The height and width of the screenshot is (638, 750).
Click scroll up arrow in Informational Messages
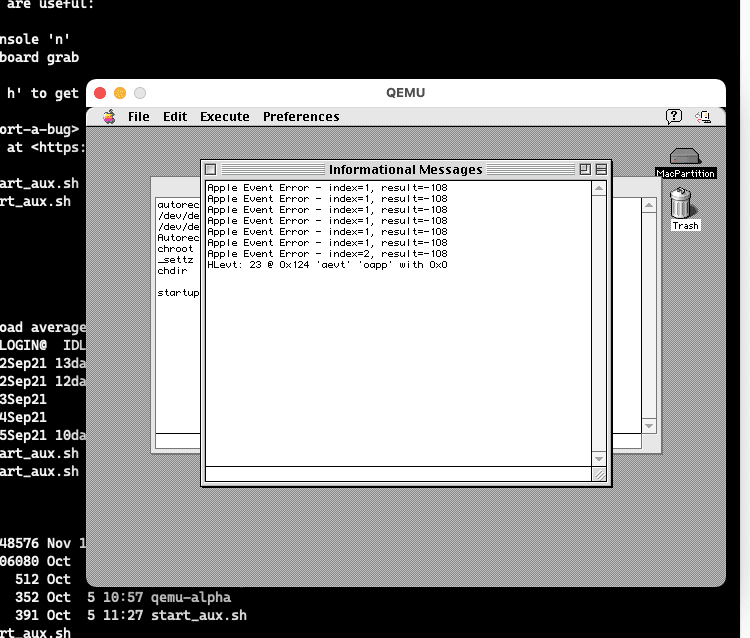[600, 188]
